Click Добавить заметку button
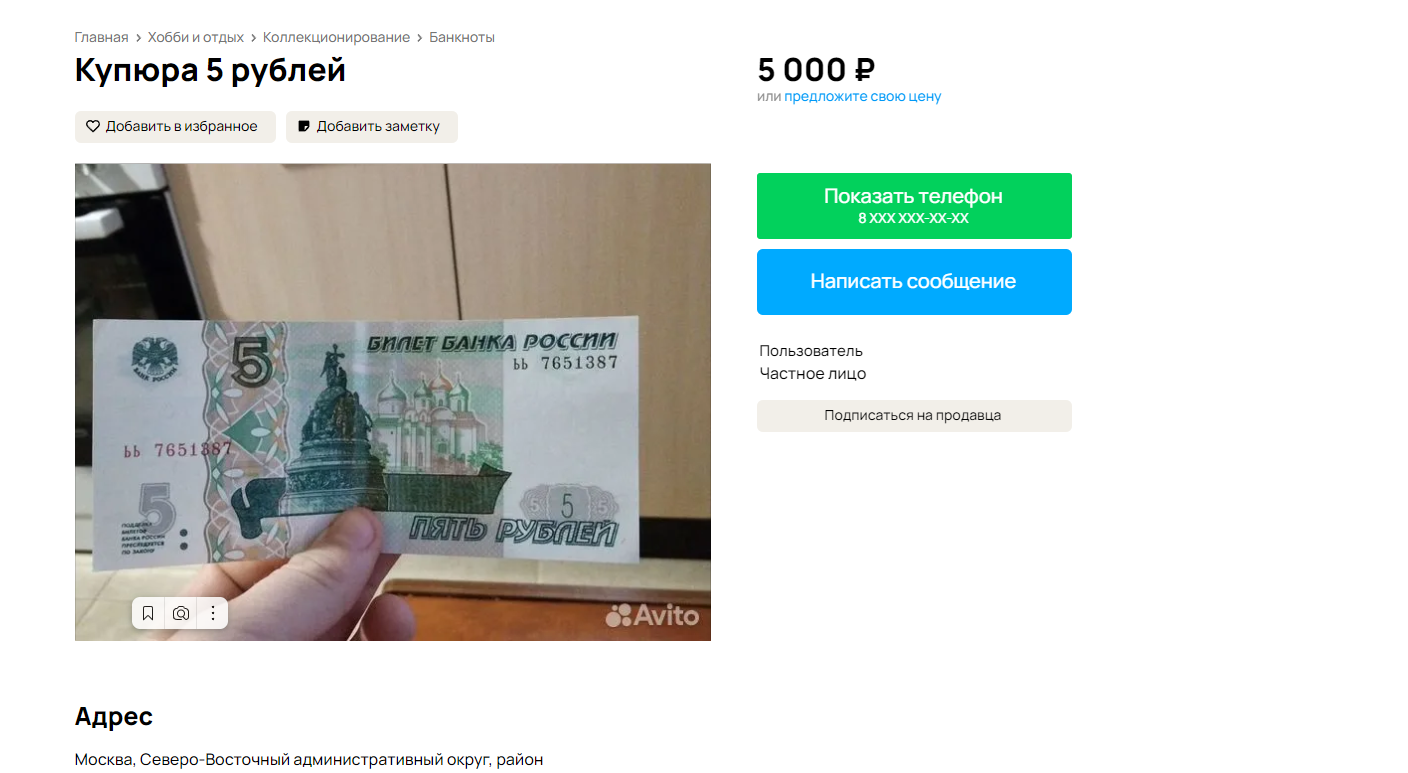This screenshot has height=773, width=1408. pos(372,127)
